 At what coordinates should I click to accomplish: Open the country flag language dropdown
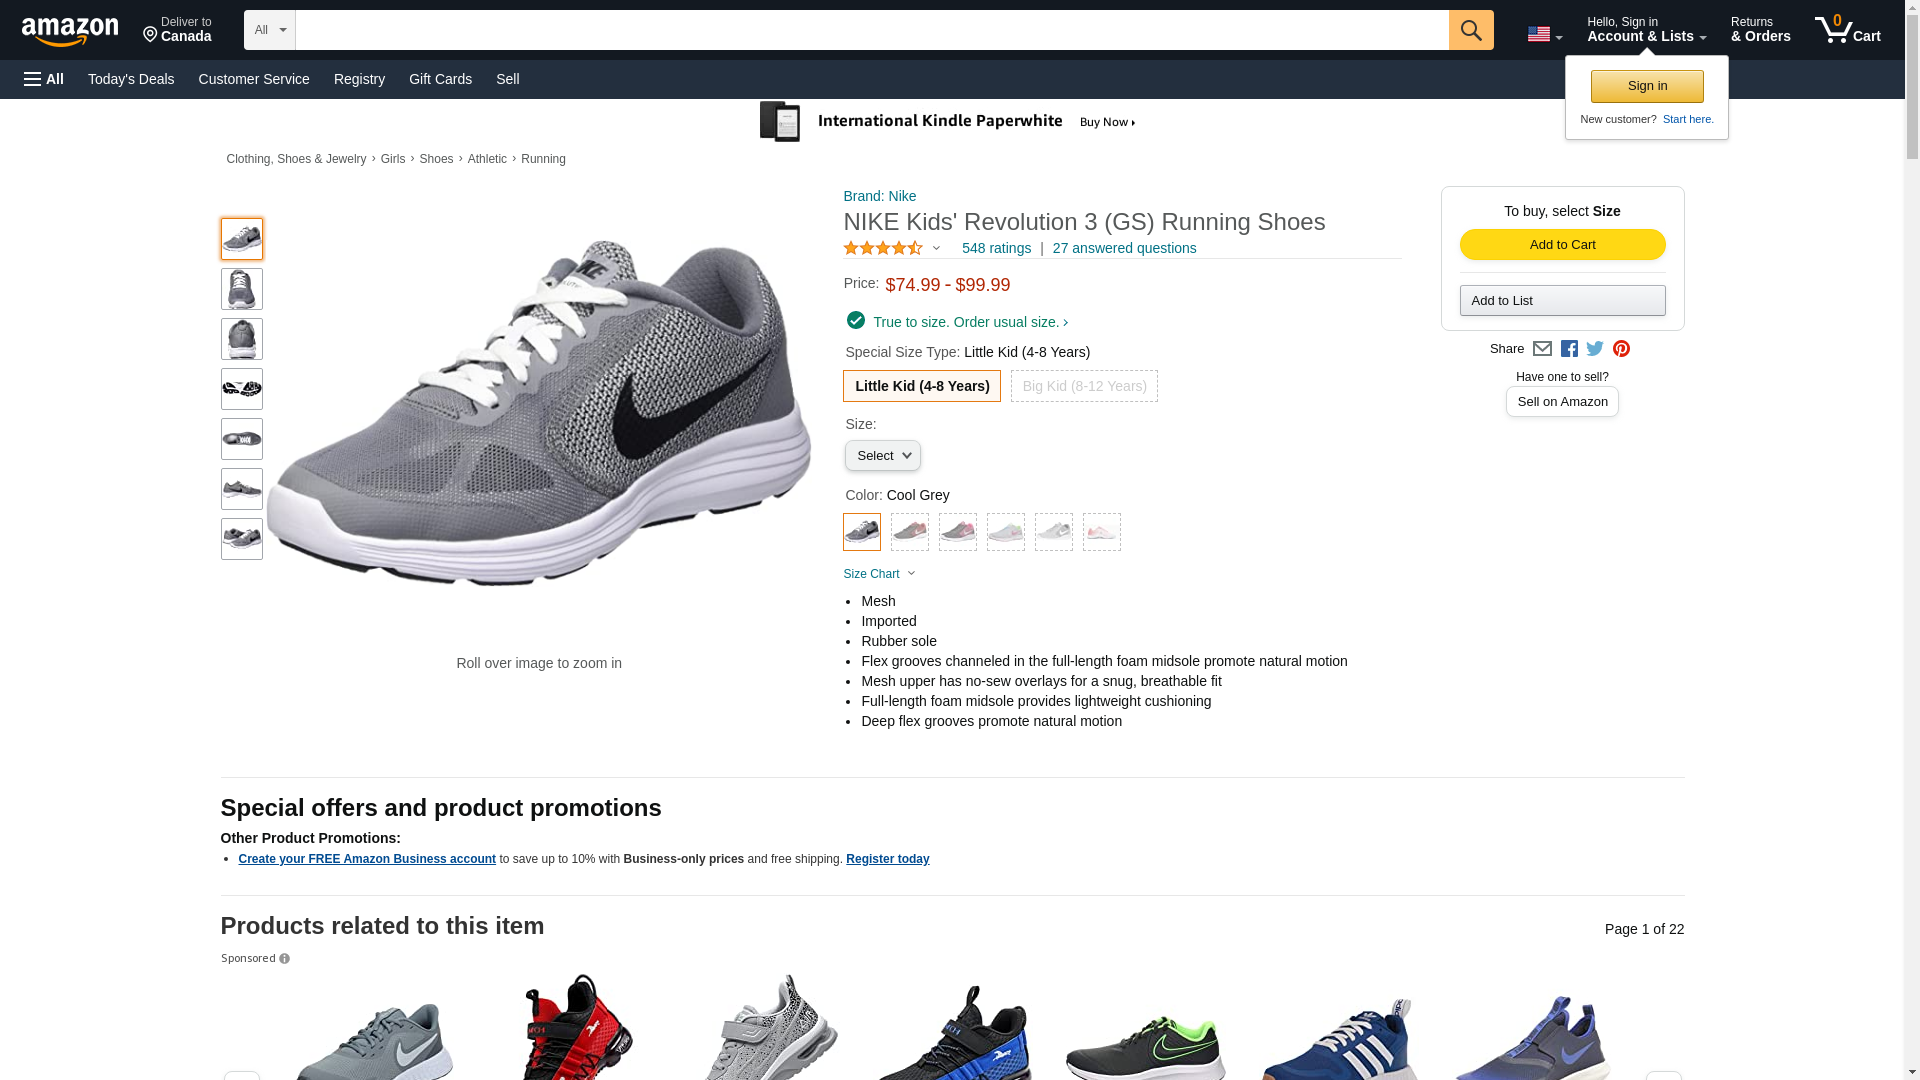click(1544, 34)
